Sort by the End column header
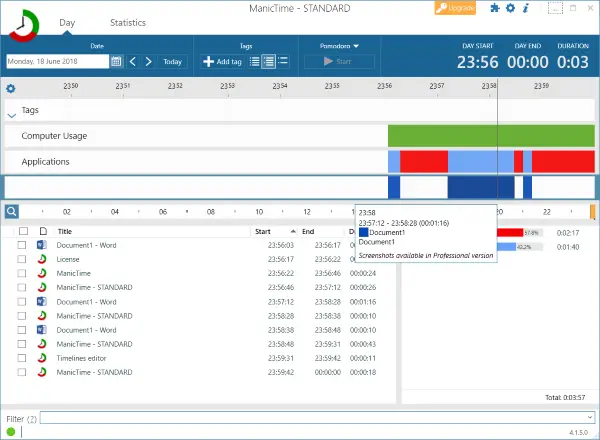The height and width of the screenshot is (440, 600). coord(308,231)
